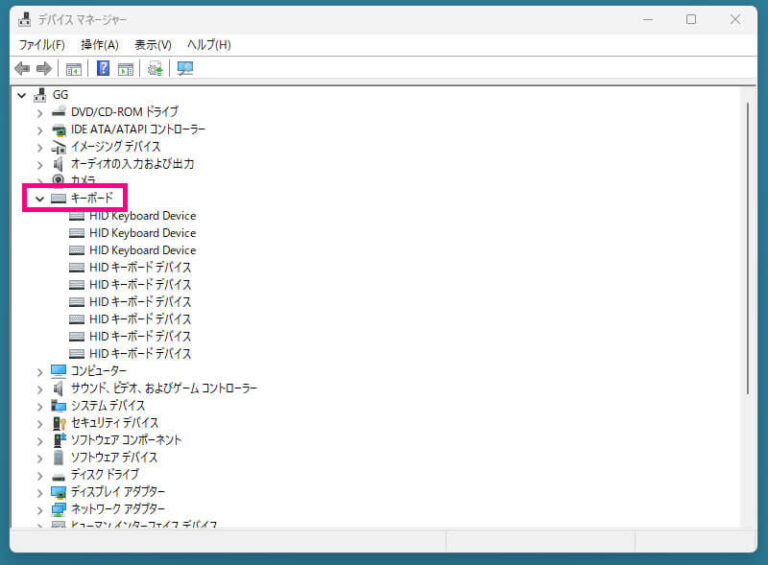This screenshot has height=565, width=768.
Task: Click the Back arrow toolbar icon
Action: [x=22, y=69]
